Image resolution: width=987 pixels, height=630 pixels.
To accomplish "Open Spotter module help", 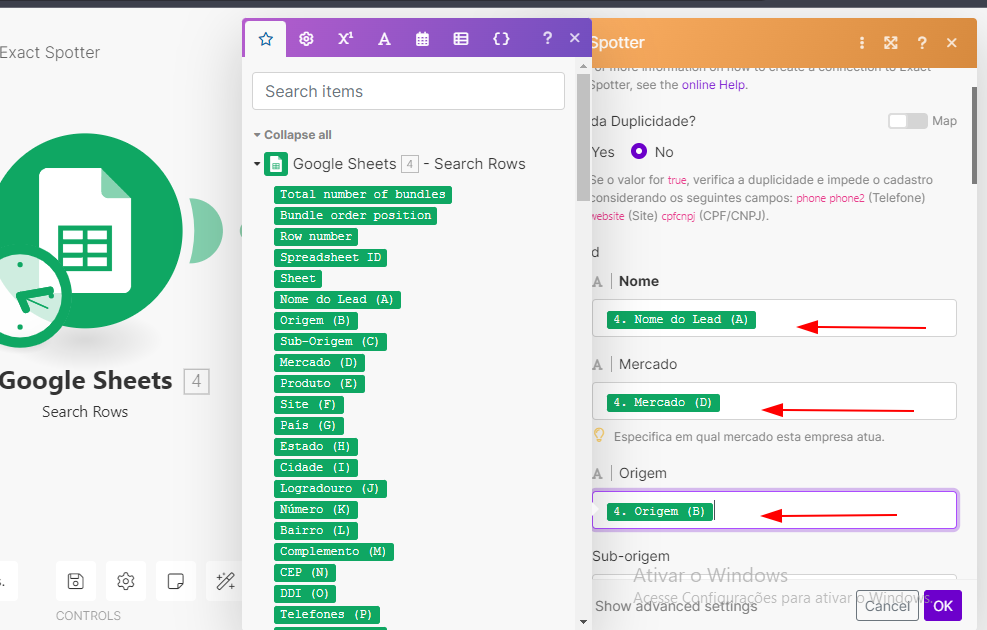I will [922, 43].
